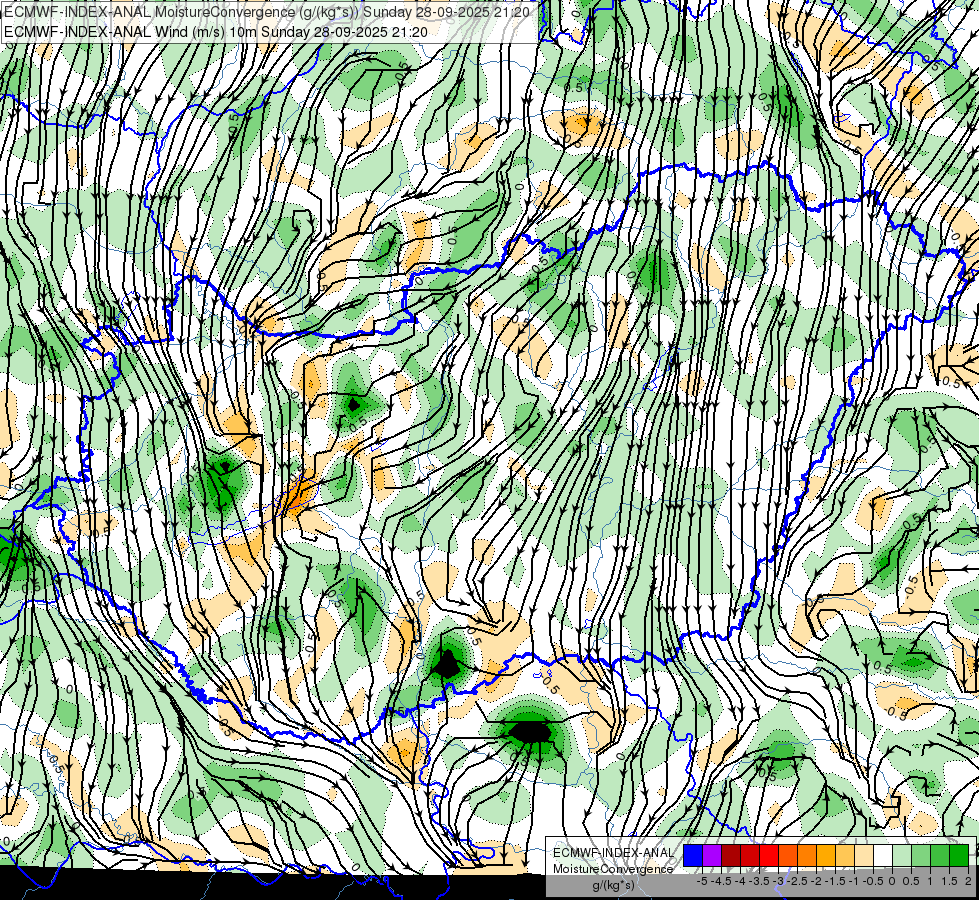Click the -5 legend tick value
Screen dimensions: 979x900
click(702, 881)
